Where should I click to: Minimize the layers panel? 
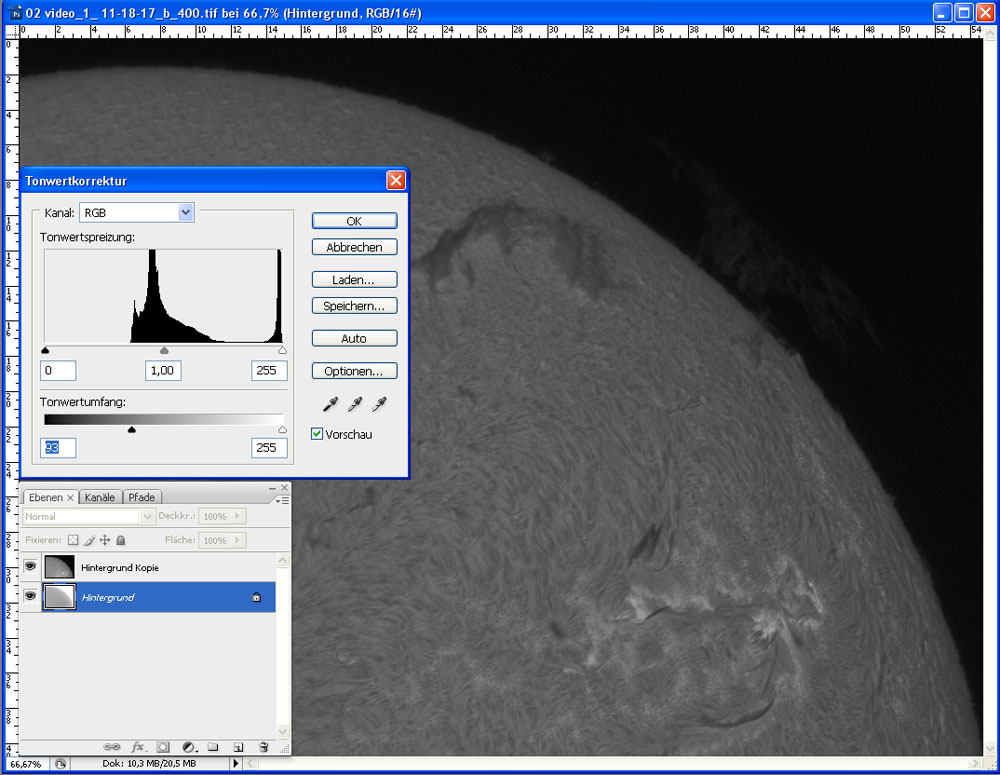(272, 488)
